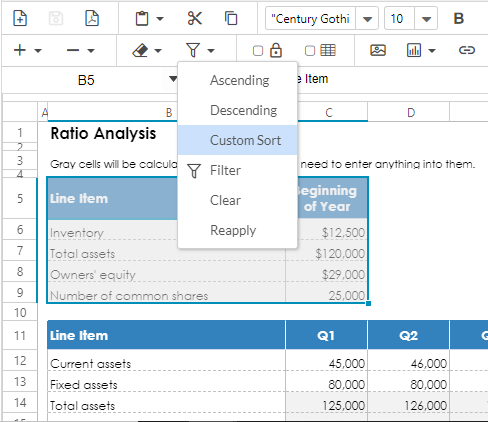Select the Q1 header cell
The height and width of the screenshot is (422, 488).
tap(326, 335)
